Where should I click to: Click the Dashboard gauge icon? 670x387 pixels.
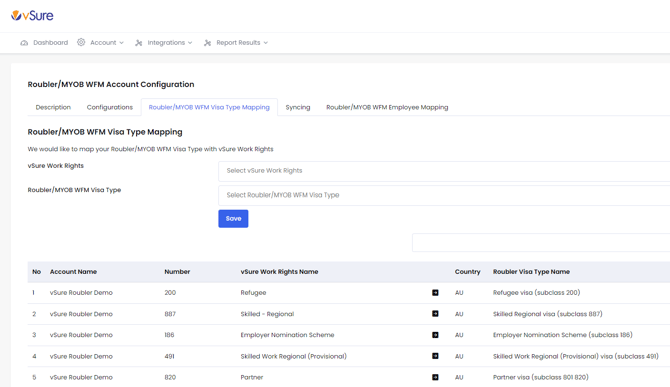(x=24, y=43)
